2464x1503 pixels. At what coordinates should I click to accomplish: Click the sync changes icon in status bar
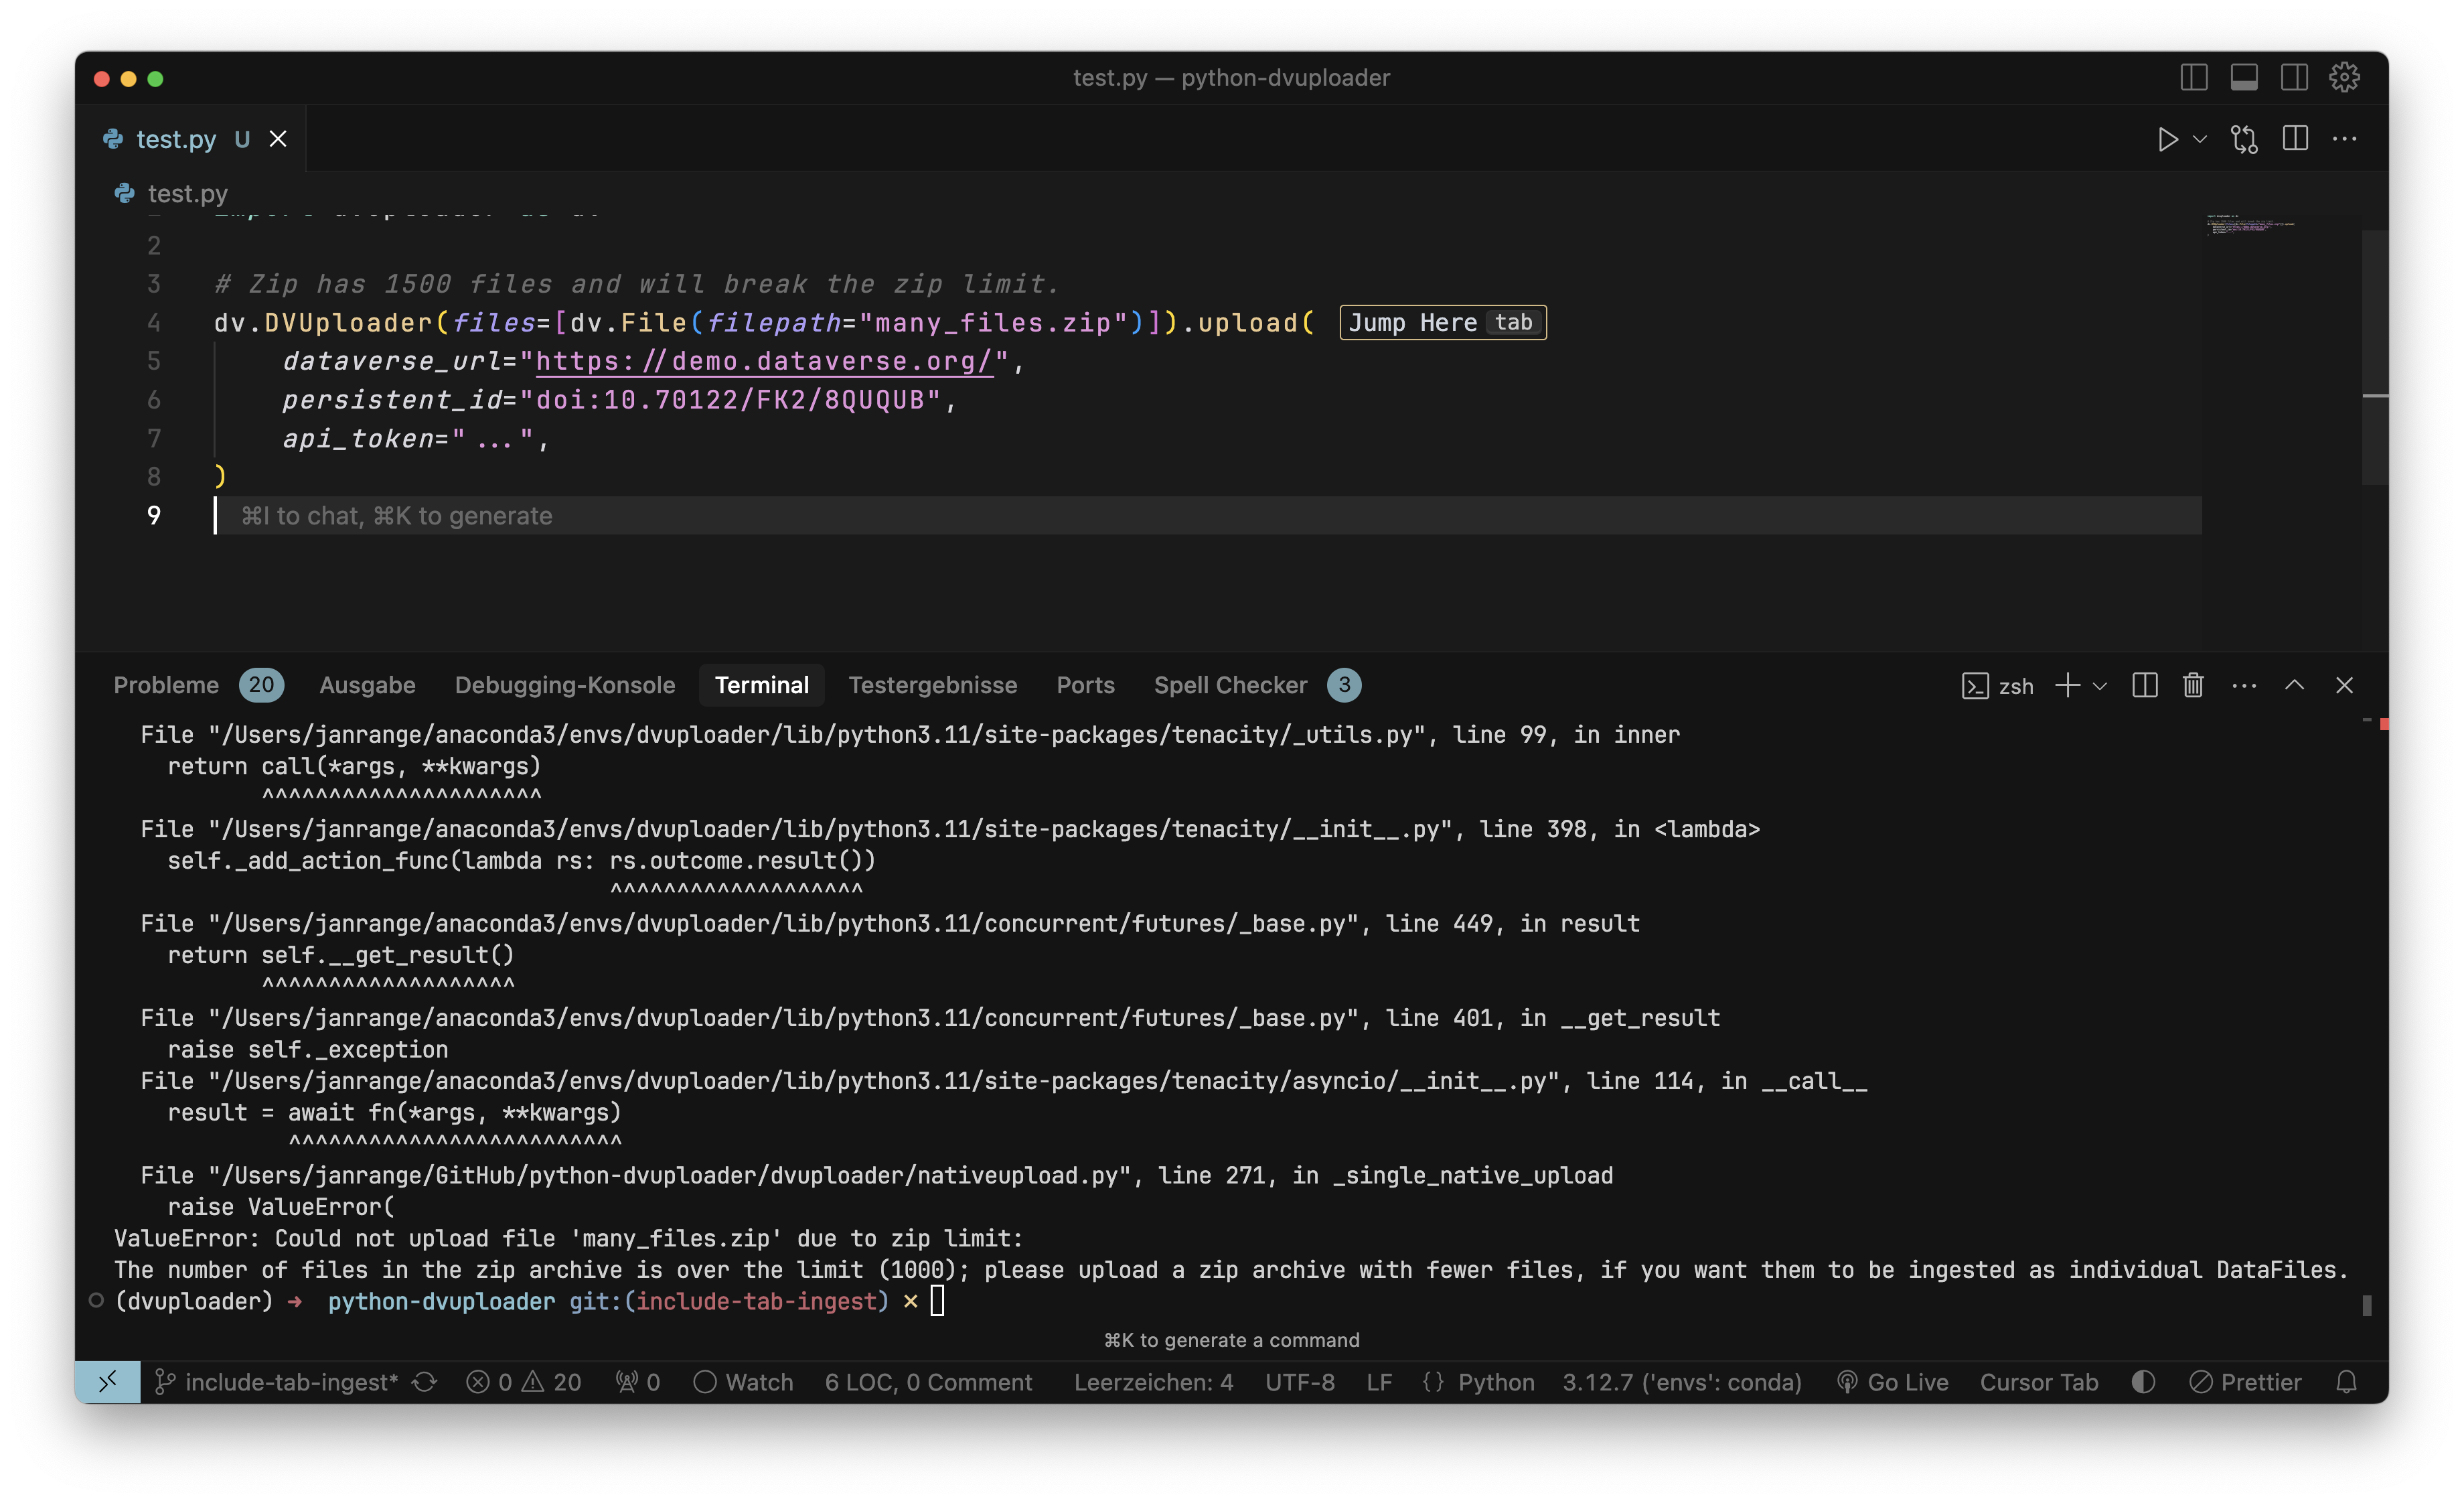[x=425, y=1382]
